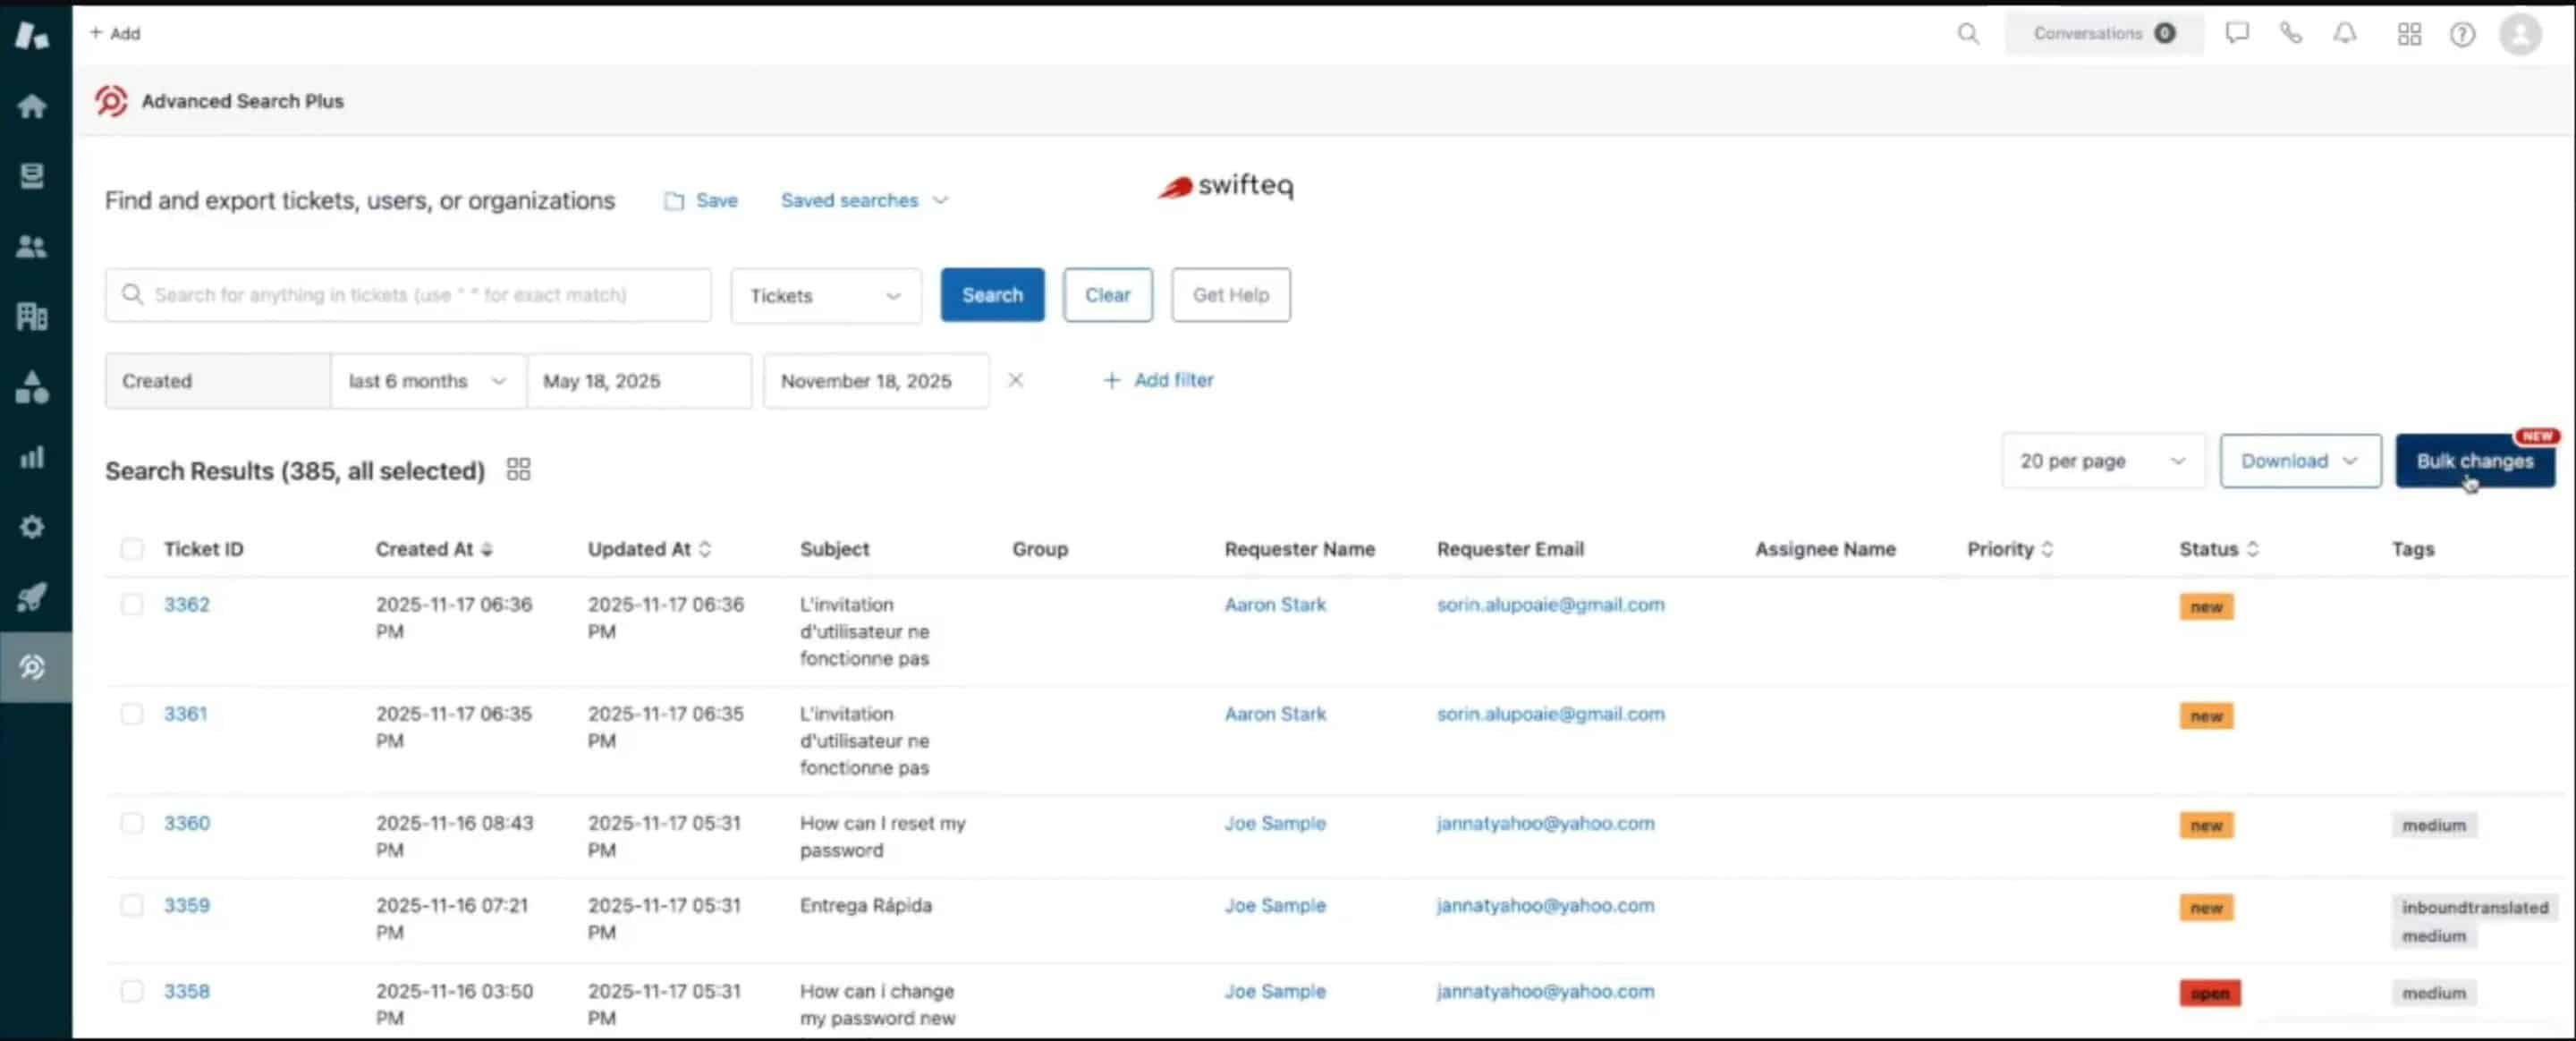Toggle the select-all tickets checkbox

pyautogui.click(x=132, y=549)
